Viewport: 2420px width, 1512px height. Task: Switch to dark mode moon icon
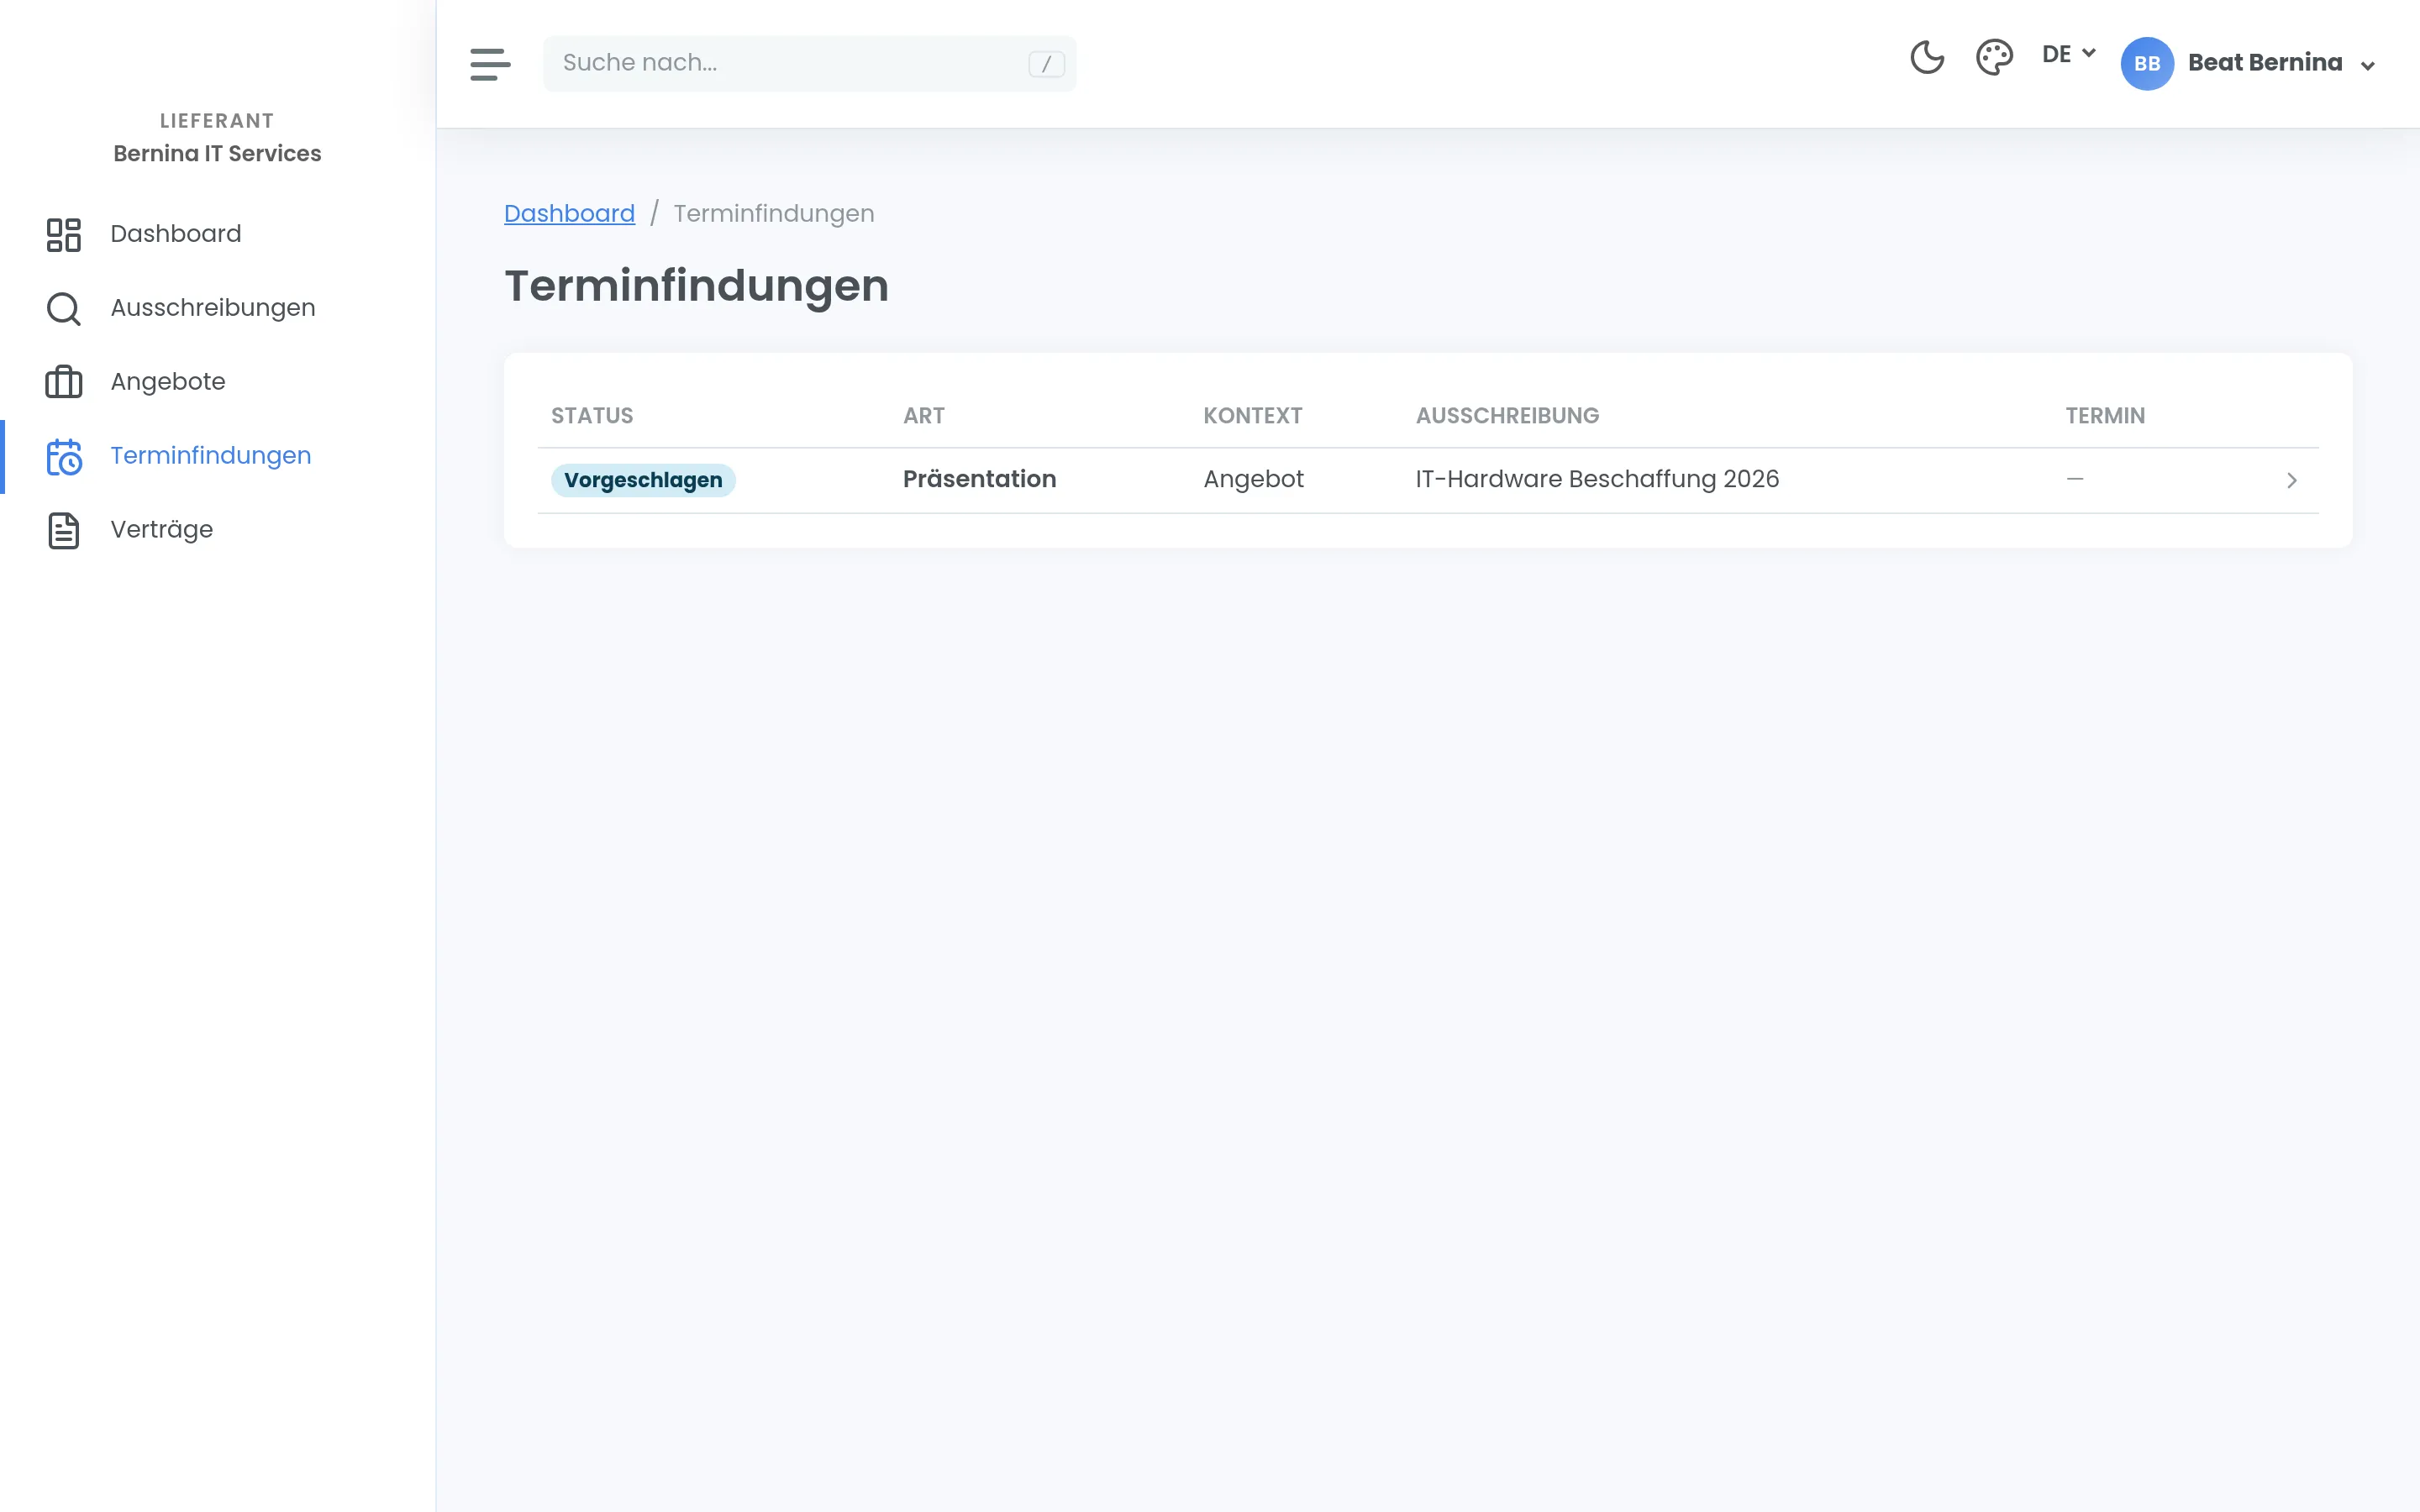[1926, 57]
